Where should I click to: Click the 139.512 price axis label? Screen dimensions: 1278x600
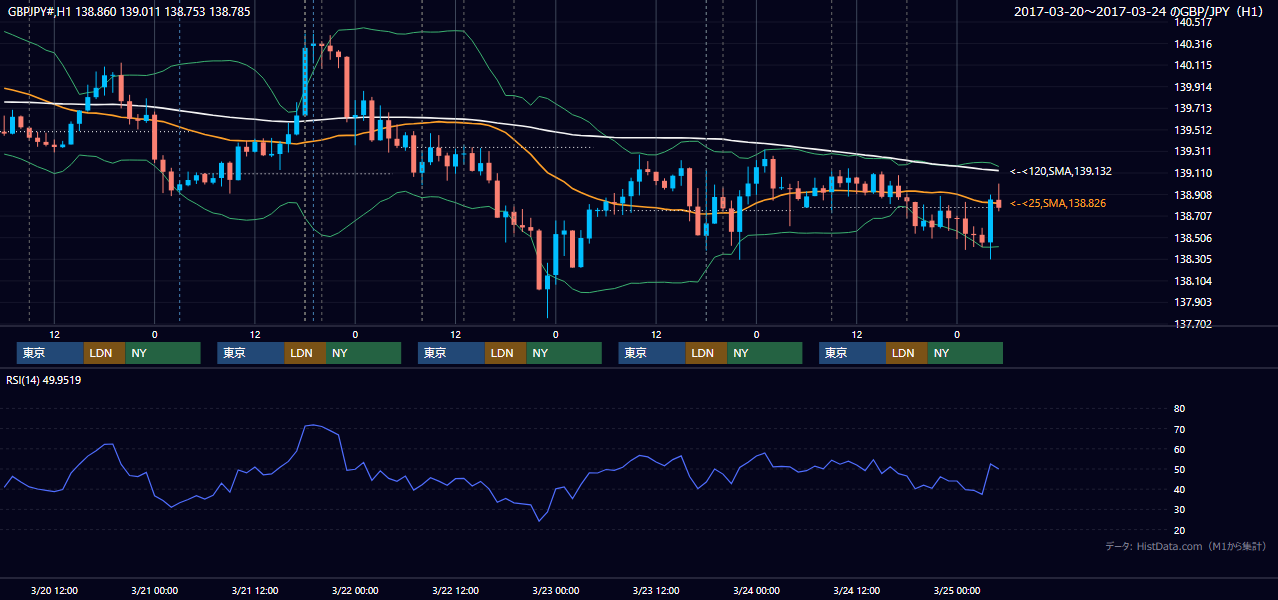[x=1193, y=130]
